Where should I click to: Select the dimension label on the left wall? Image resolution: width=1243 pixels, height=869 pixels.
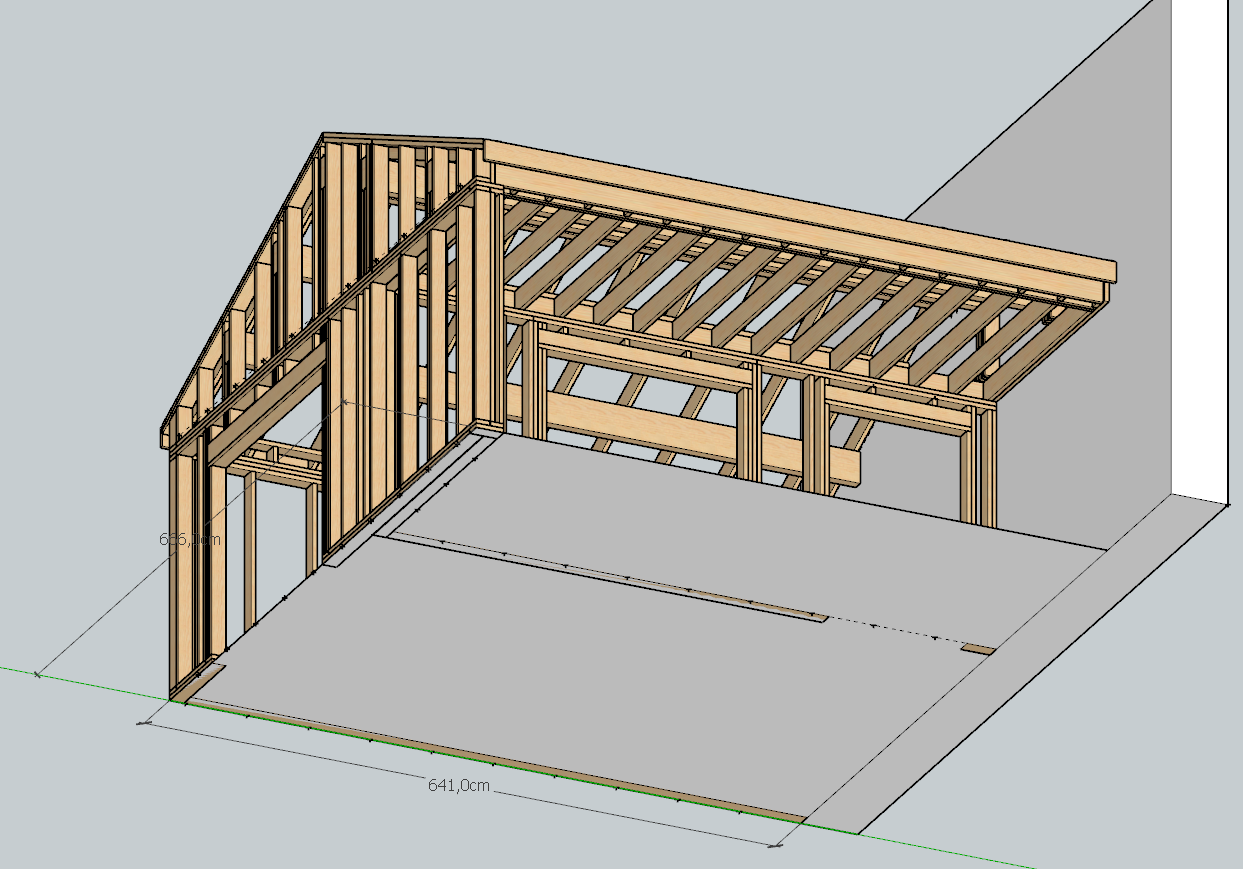point(190,539)
